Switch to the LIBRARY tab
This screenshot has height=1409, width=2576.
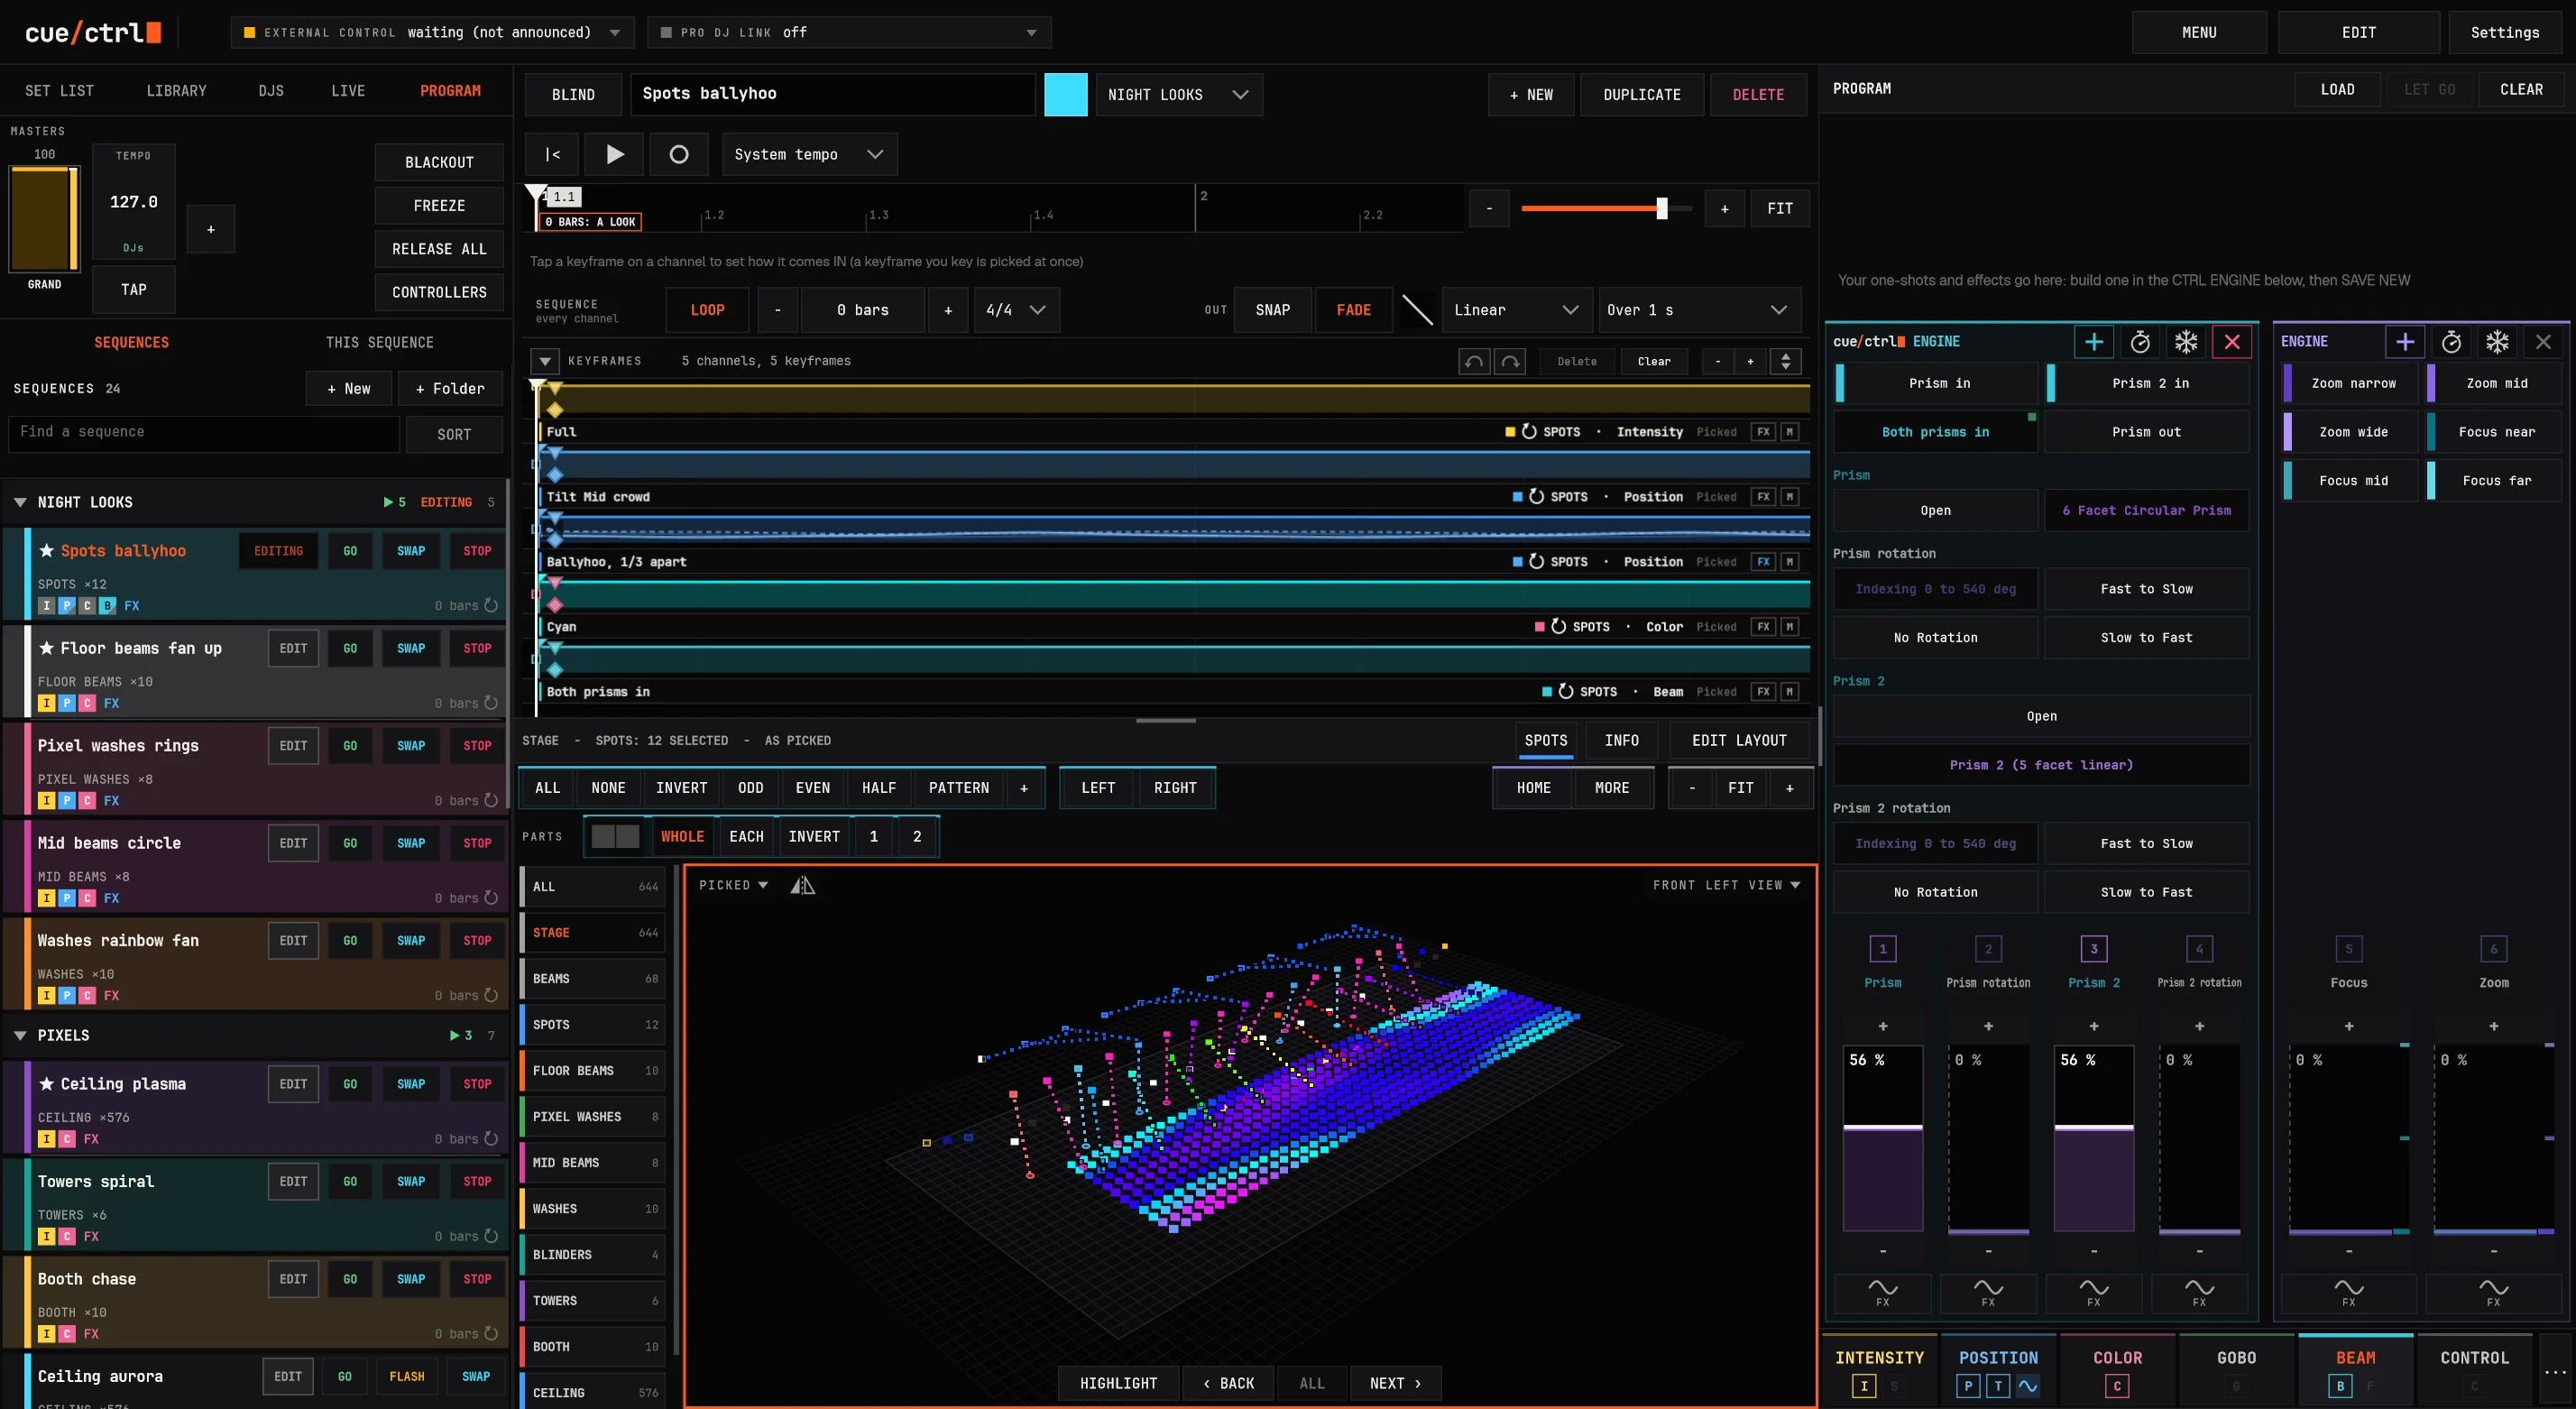click(x=176, y=90)
